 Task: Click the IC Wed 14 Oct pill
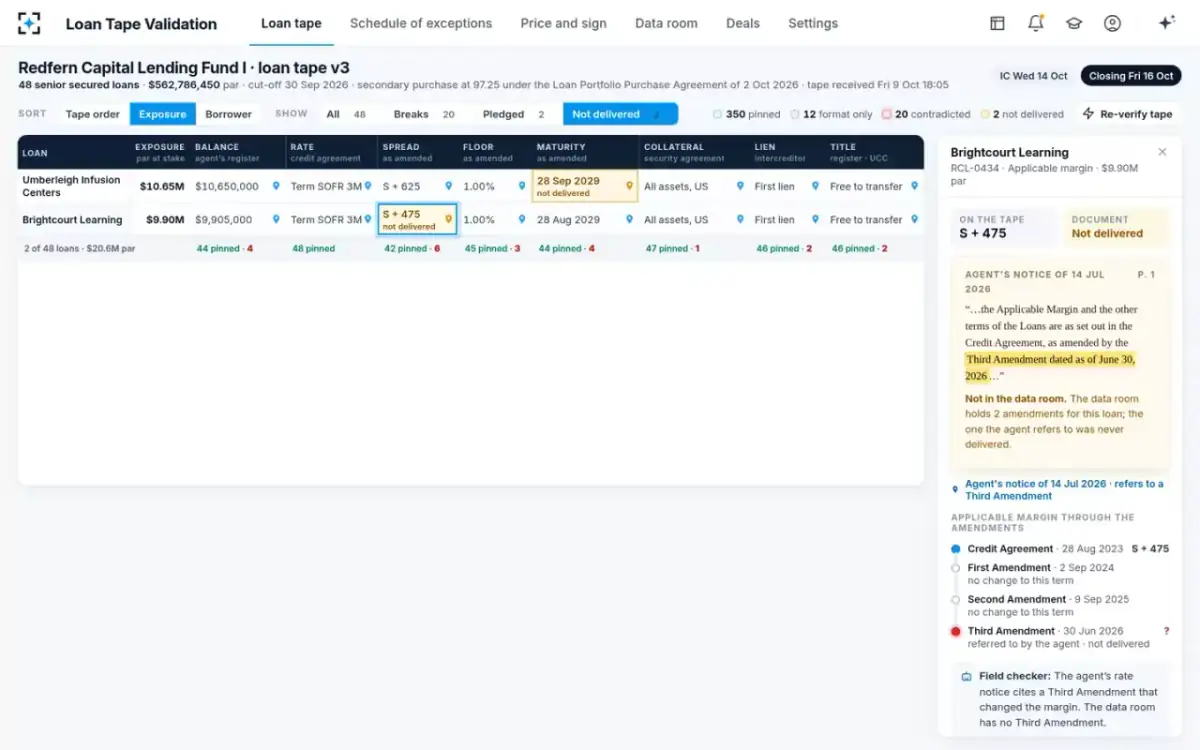tap(1033, 76)
